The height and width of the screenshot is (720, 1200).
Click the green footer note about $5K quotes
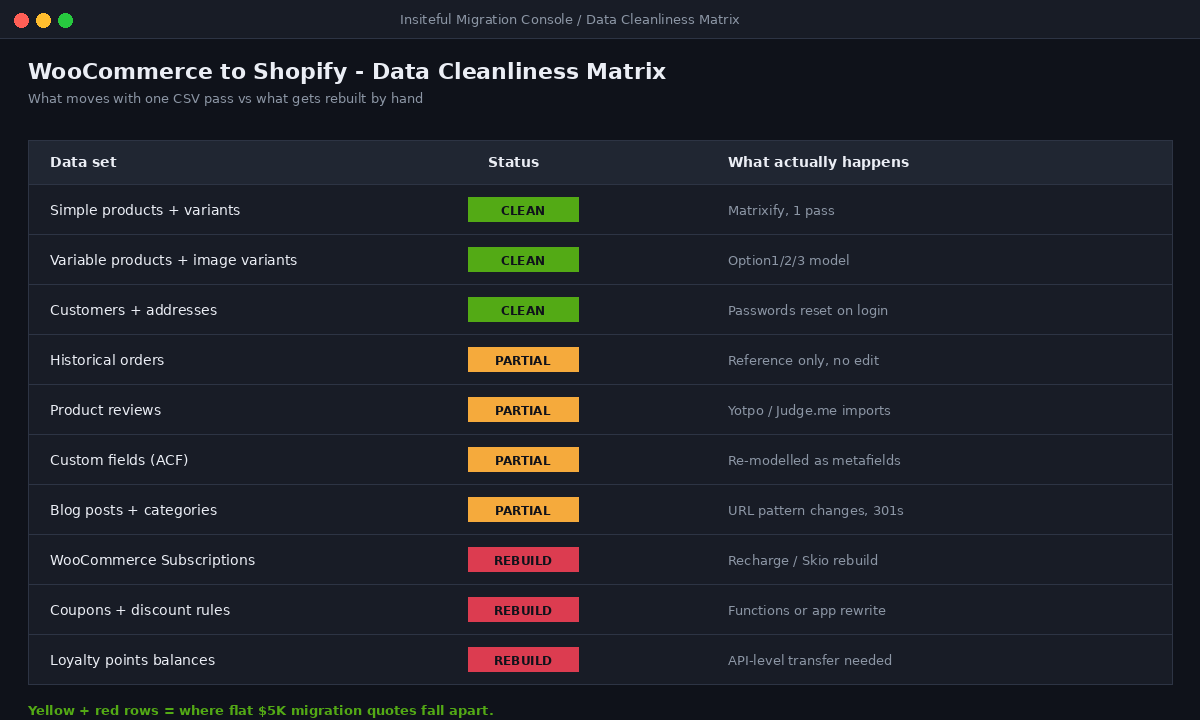point(261,711)
